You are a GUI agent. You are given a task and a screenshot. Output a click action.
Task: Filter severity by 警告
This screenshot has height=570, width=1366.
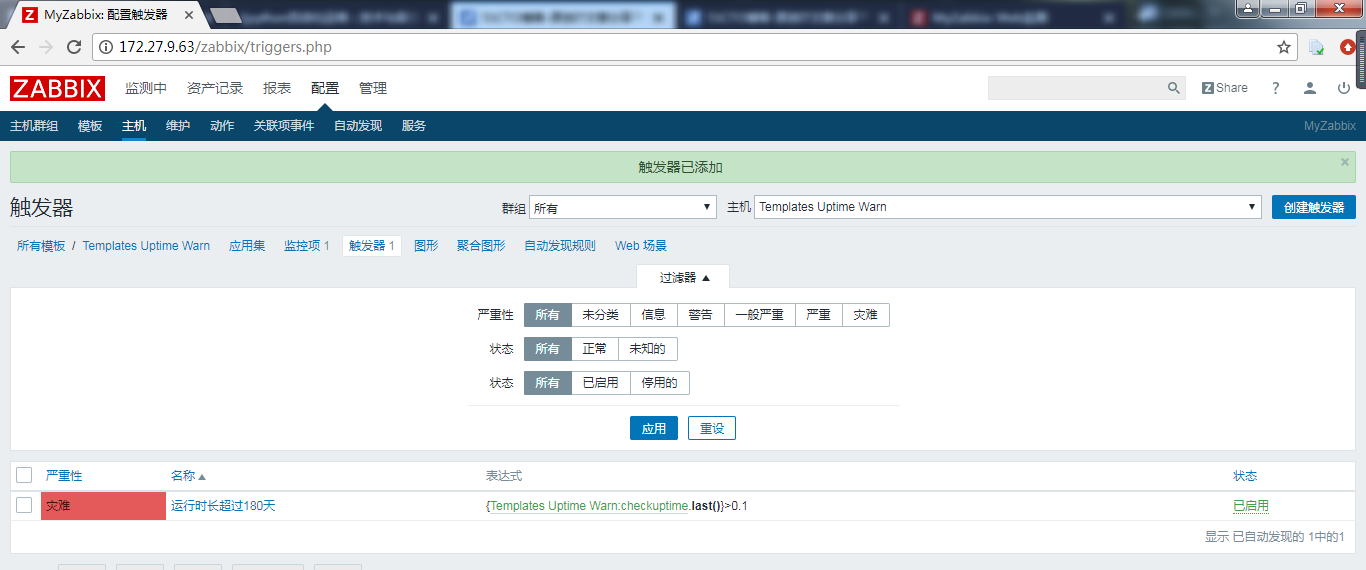[701, 315]
